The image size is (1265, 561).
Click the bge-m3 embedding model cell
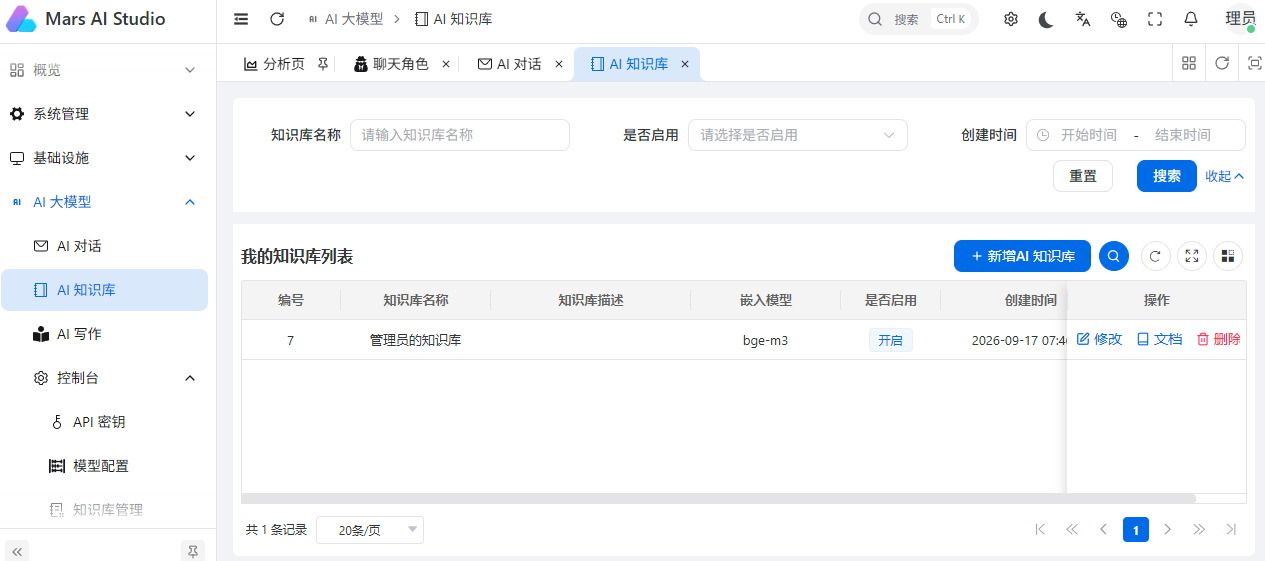coord(765,340)
